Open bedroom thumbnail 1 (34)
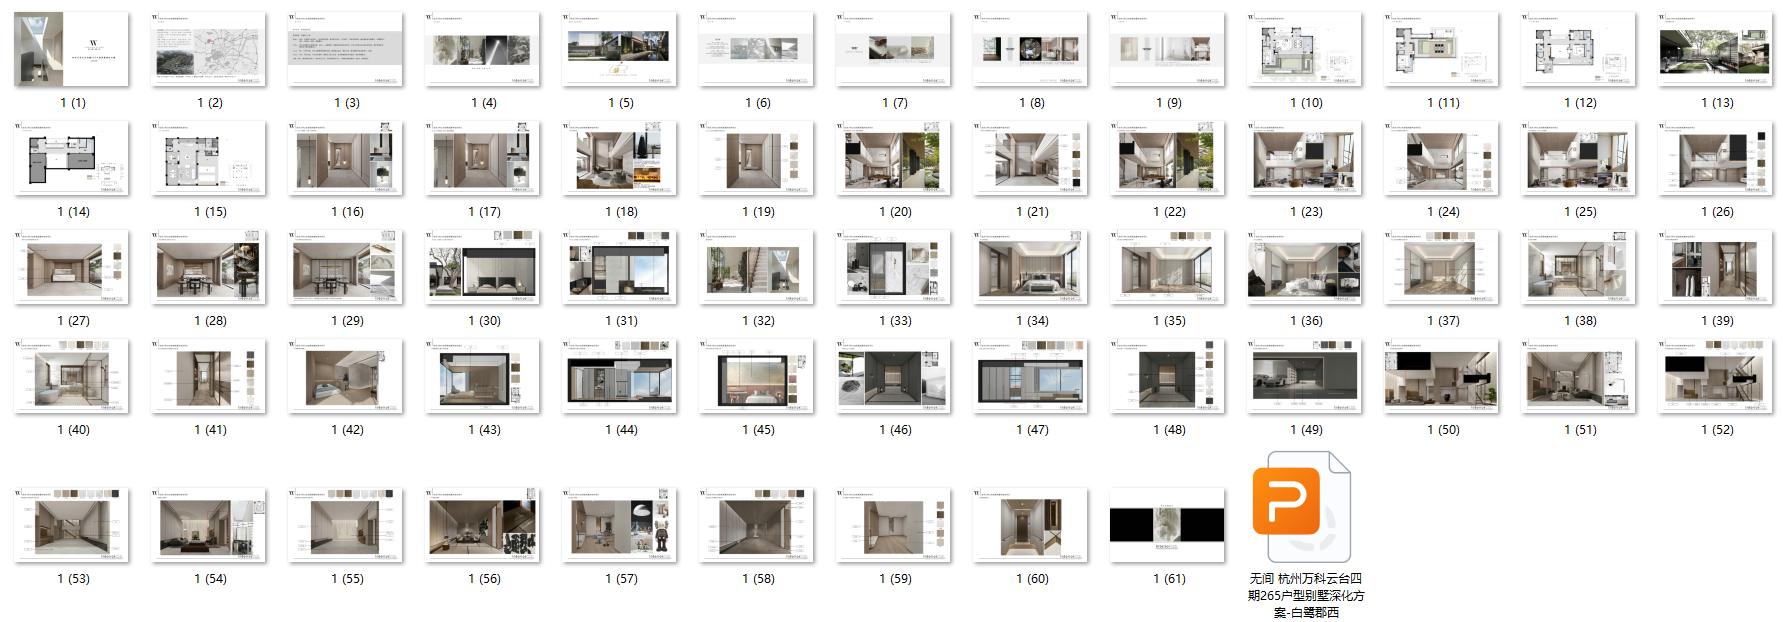 point(1031,268)
